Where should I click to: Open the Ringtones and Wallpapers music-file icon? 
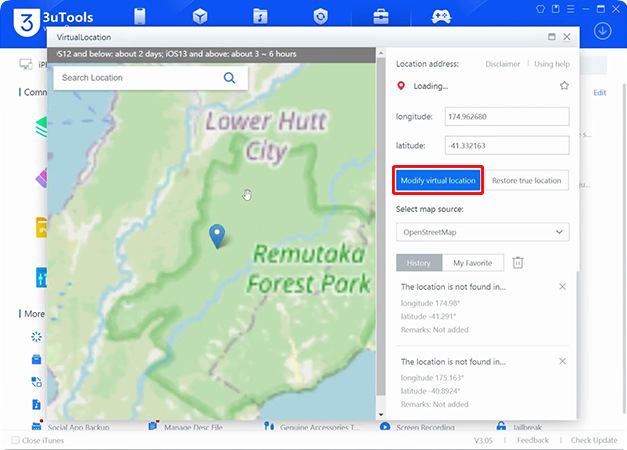tap(260, 16)
